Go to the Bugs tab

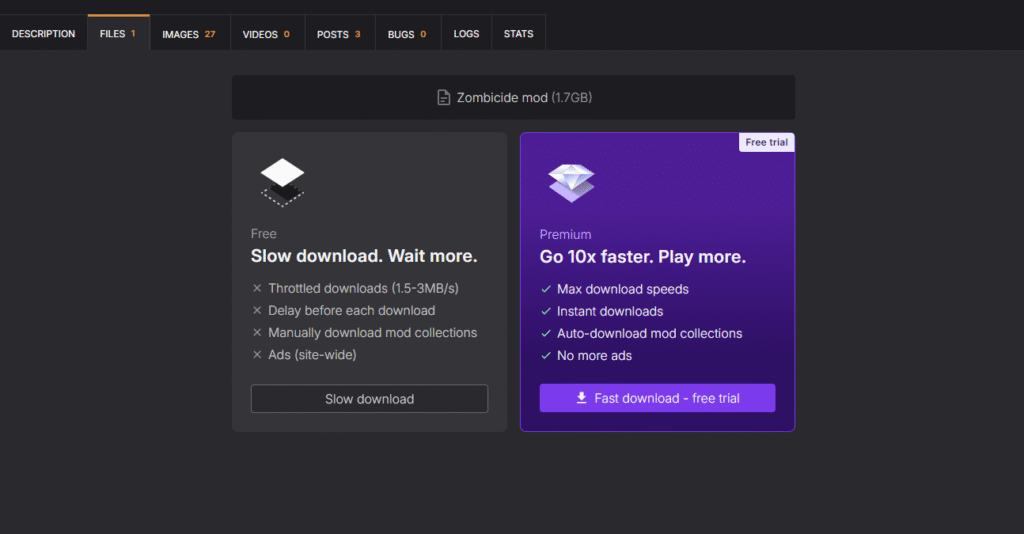pos(407,34)
